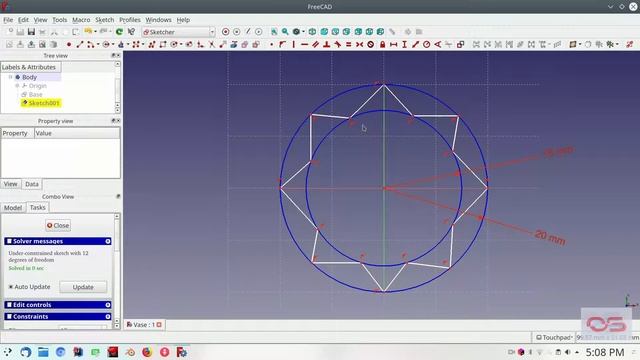Switch to the Model tab
Viewport: 640px width, 360px height.
[13, 208]
